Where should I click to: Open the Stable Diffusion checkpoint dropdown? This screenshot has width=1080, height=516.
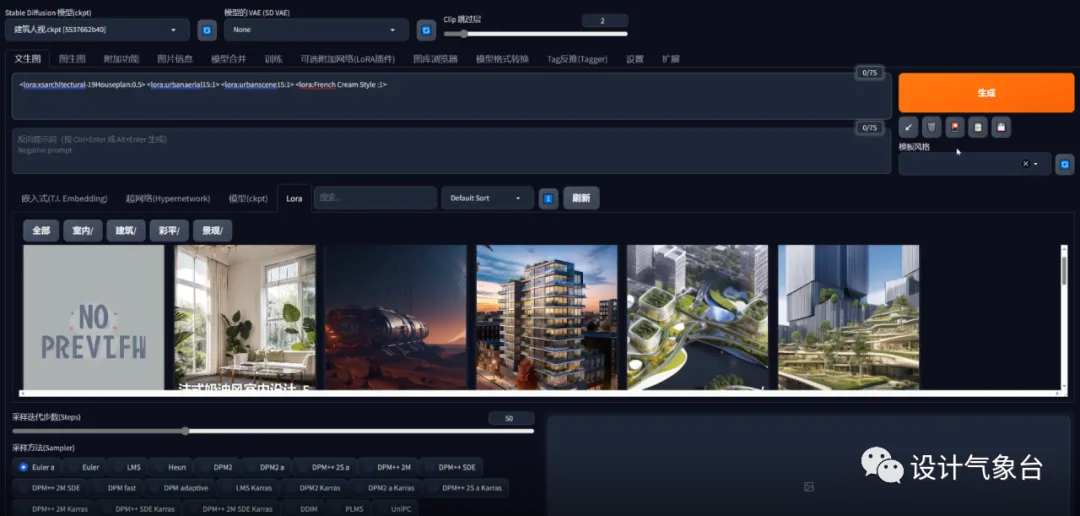[97, 30]
